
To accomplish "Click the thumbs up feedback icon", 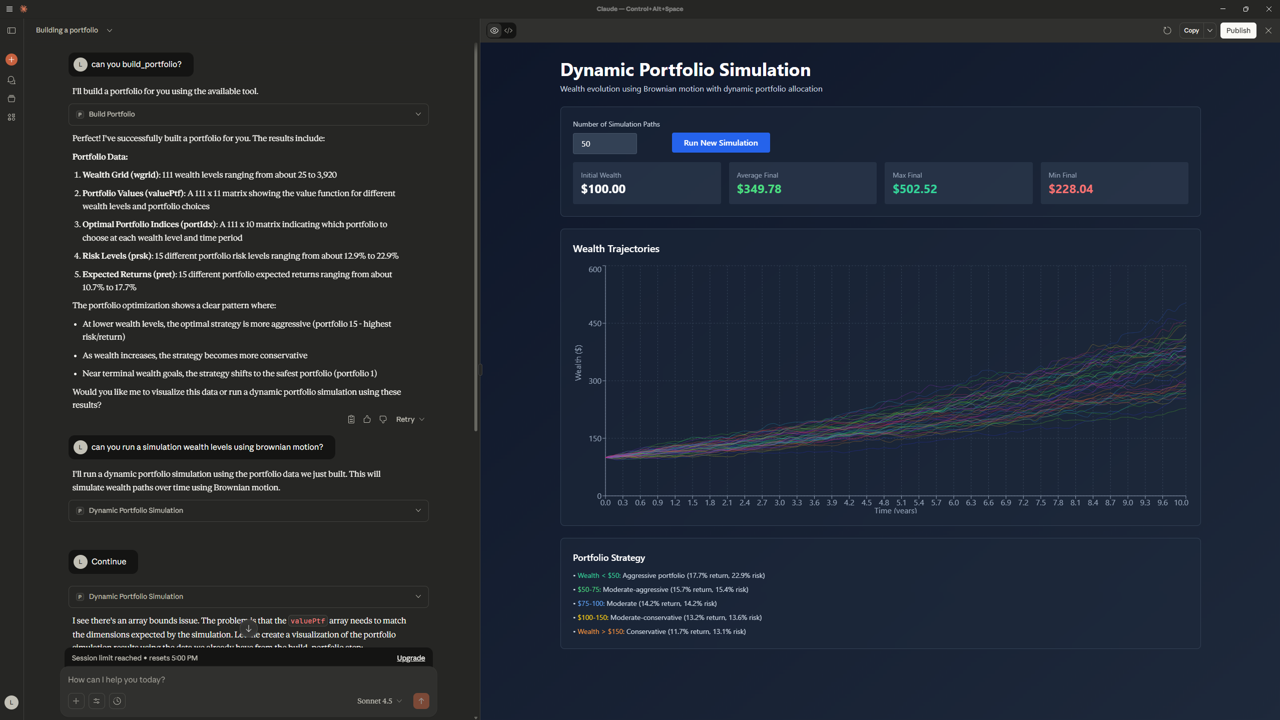I will coord(367,419).
